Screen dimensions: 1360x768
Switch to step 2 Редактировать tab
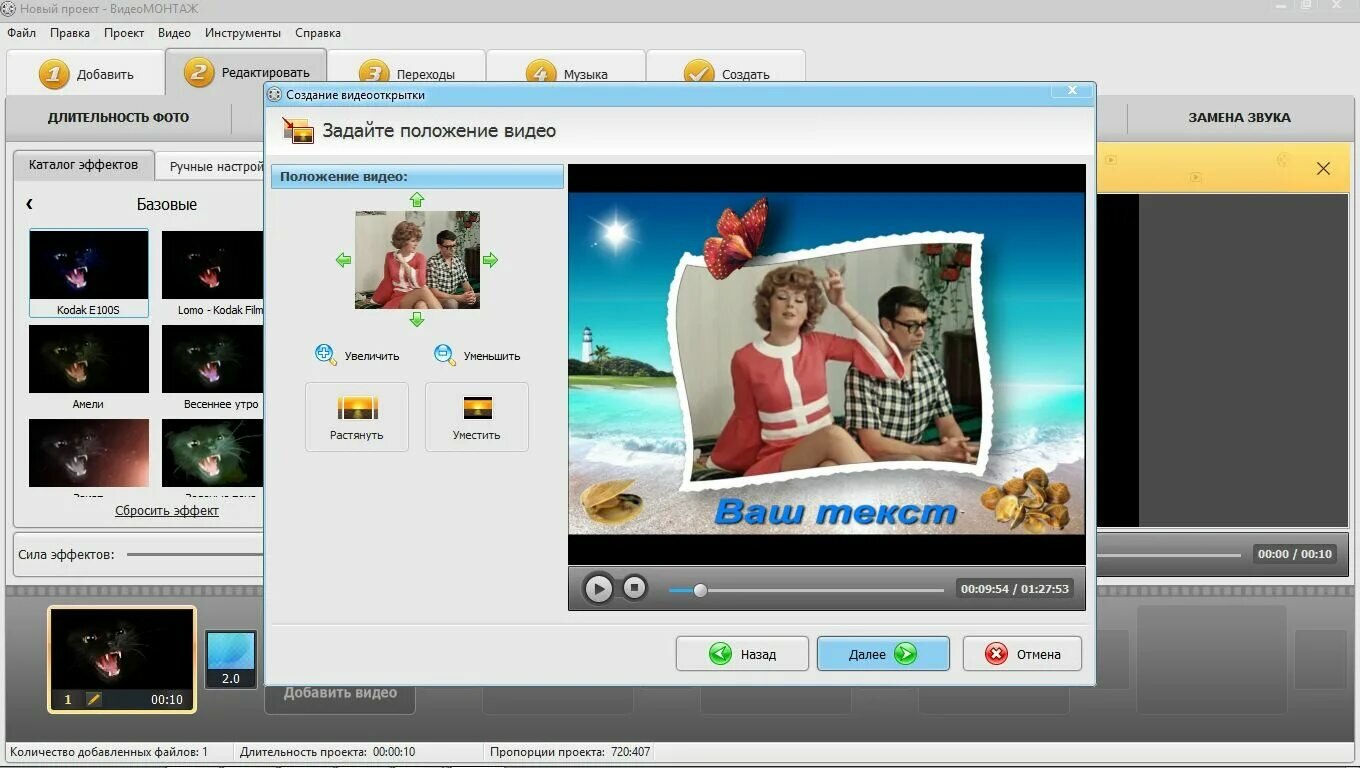coord(246,72)
